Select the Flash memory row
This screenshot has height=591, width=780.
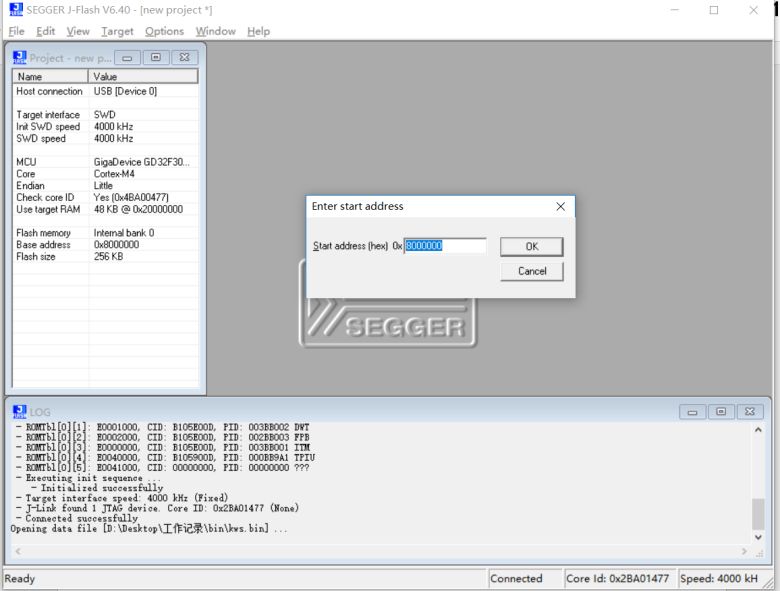105,233
